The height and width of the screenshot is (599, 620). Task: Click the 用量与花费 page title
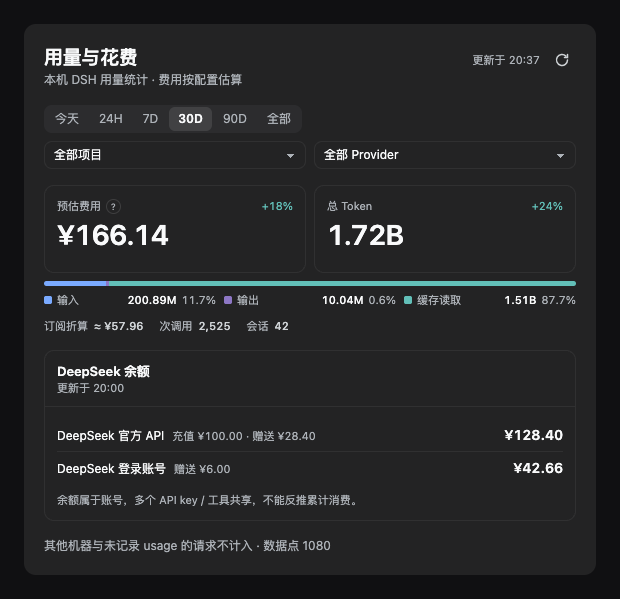click(91, 57)
